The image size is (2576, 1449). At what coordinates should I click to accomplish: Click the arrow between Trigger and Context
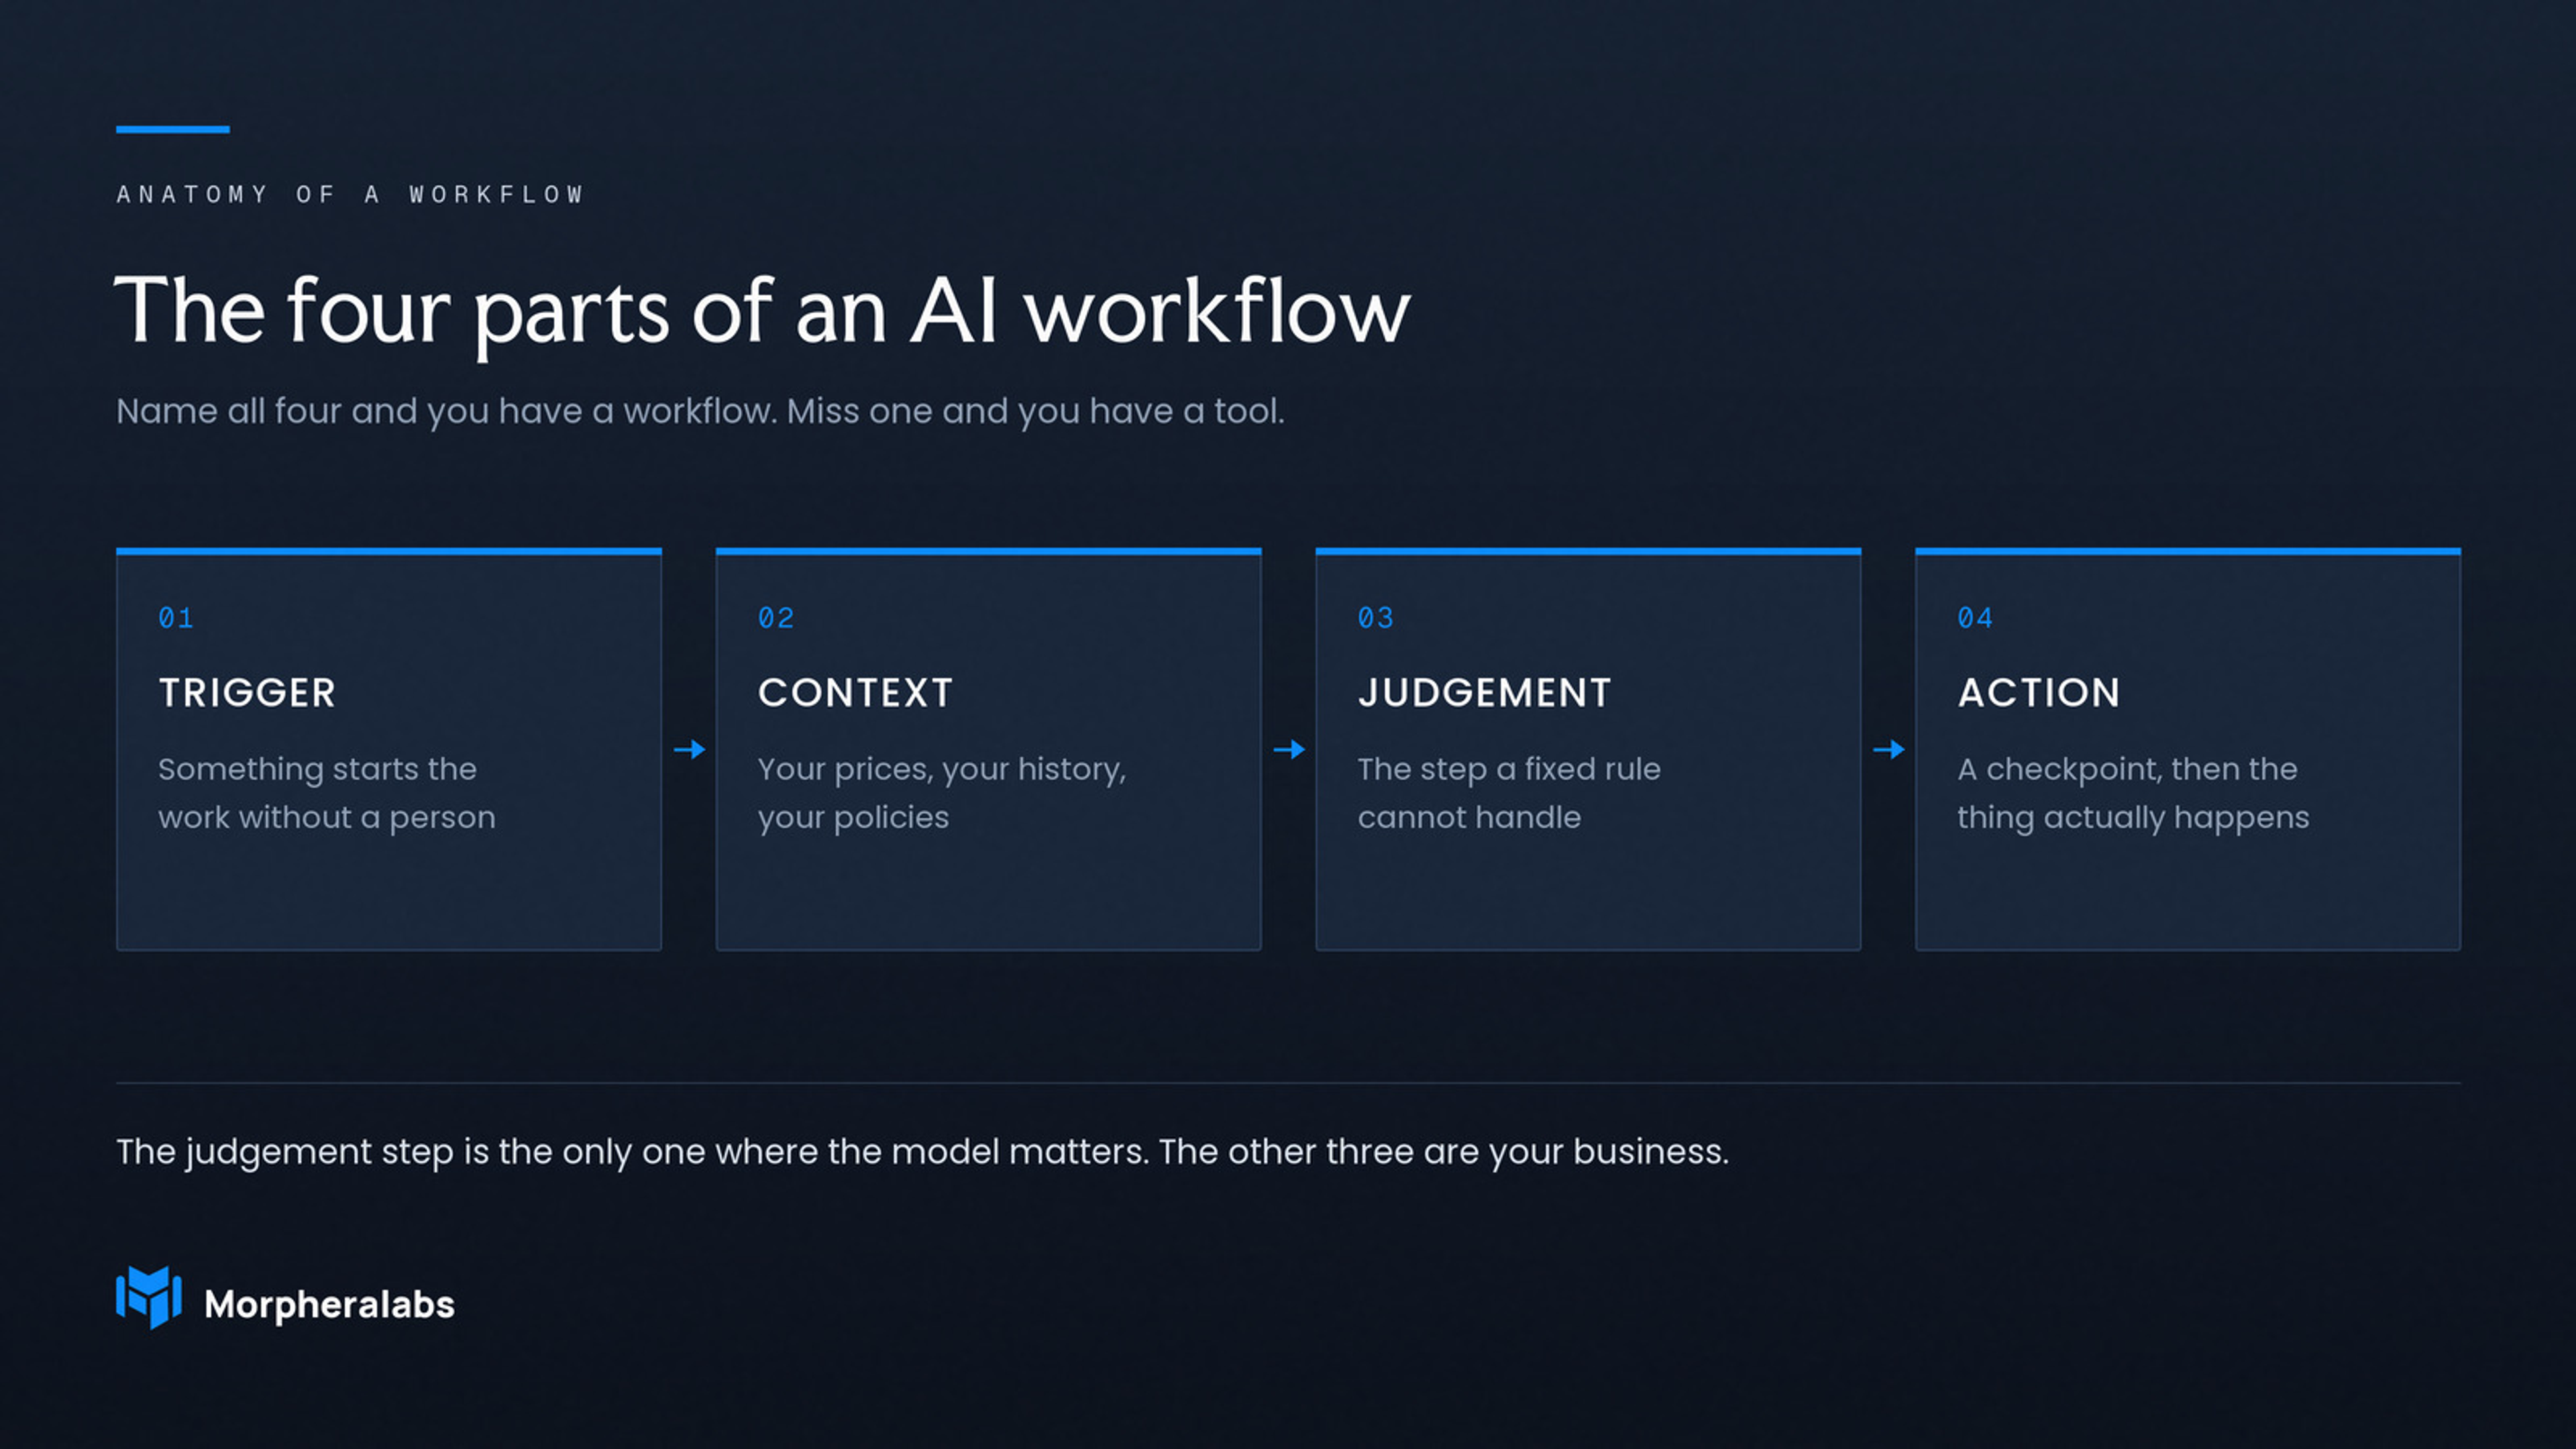(x=689, y=749)
